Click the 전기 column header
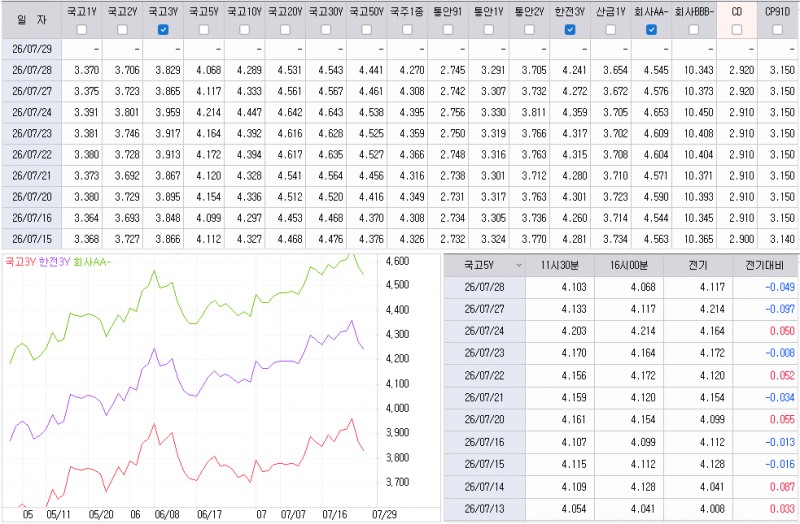 coord(698,265)
